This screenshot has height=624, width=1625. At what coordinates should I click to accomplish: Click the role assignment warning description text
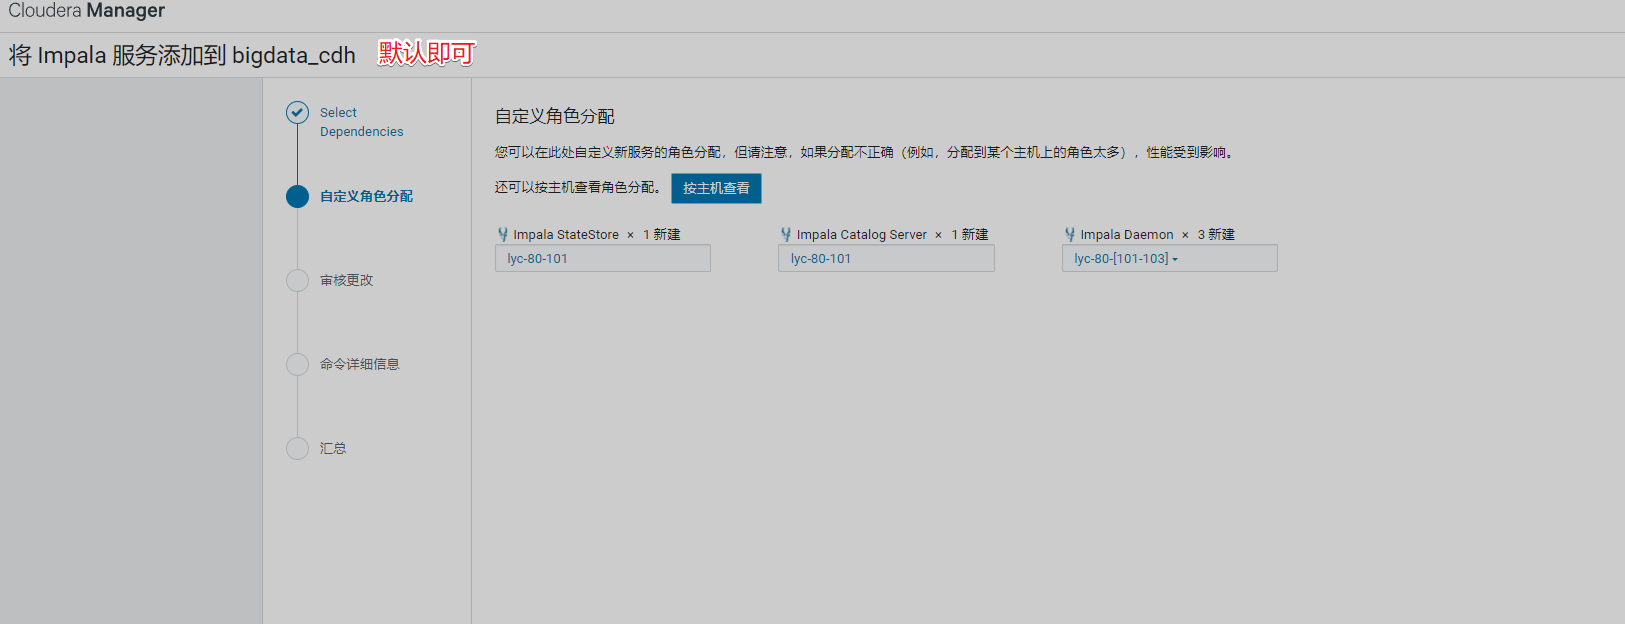866,152
